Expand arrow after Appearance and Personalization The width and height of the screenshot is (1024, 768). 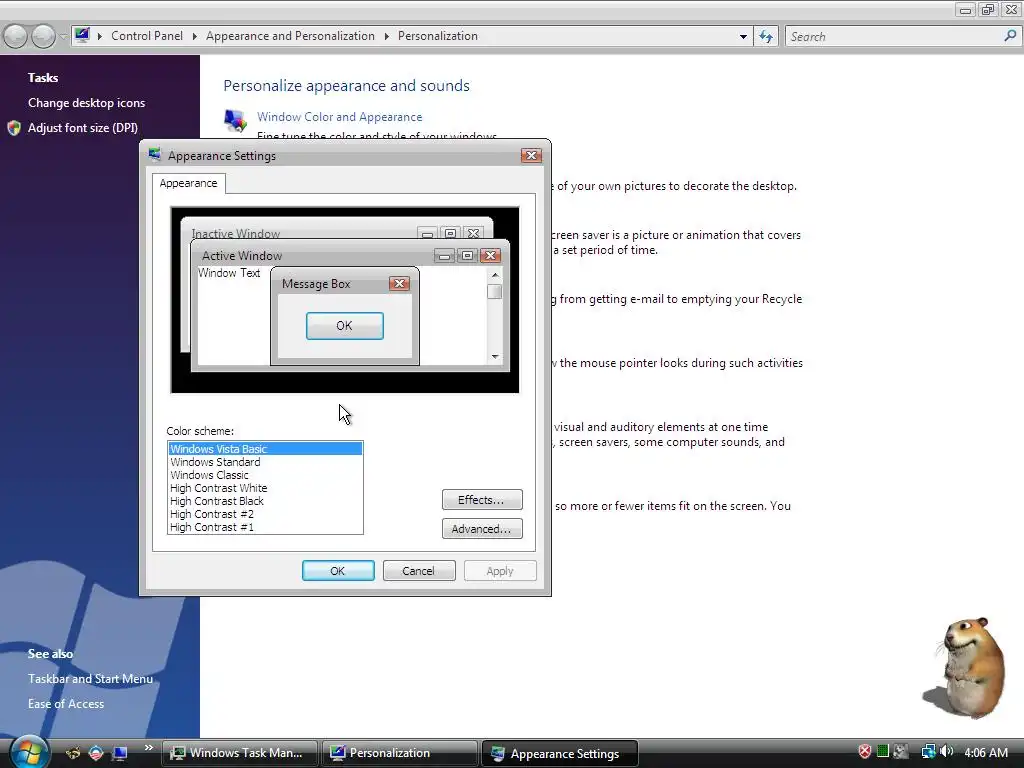pyautogui.click(x=387, y=37)
